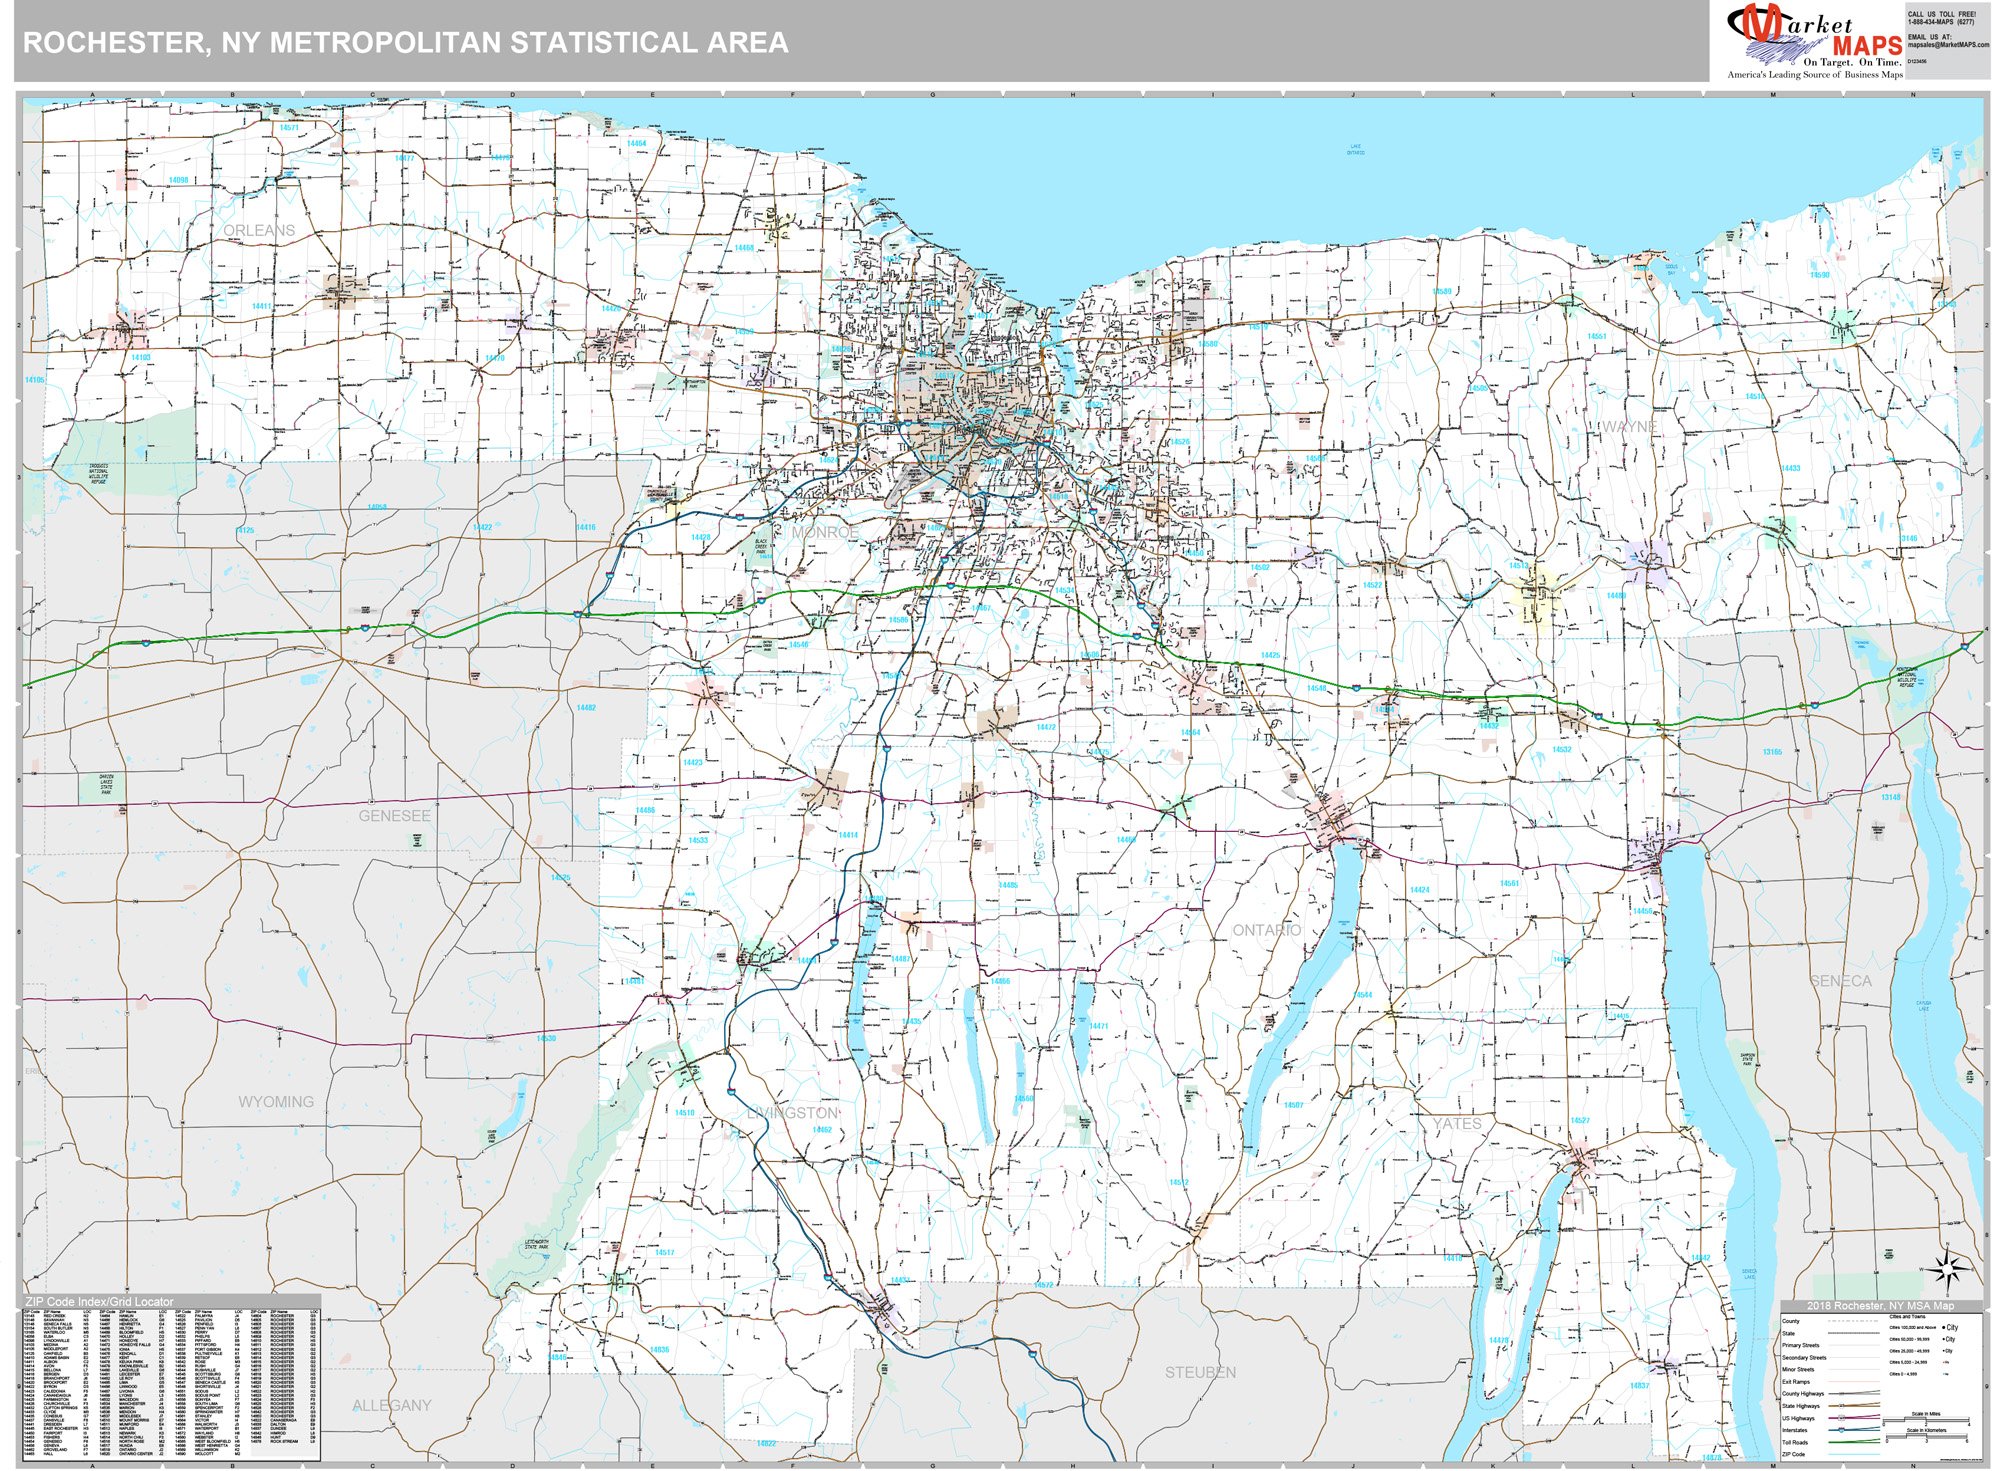Viewport: 2000px width, 1471px height.
Task: Click the 'County Highways' legend entry
Action: click(x=1803, y=1394)
